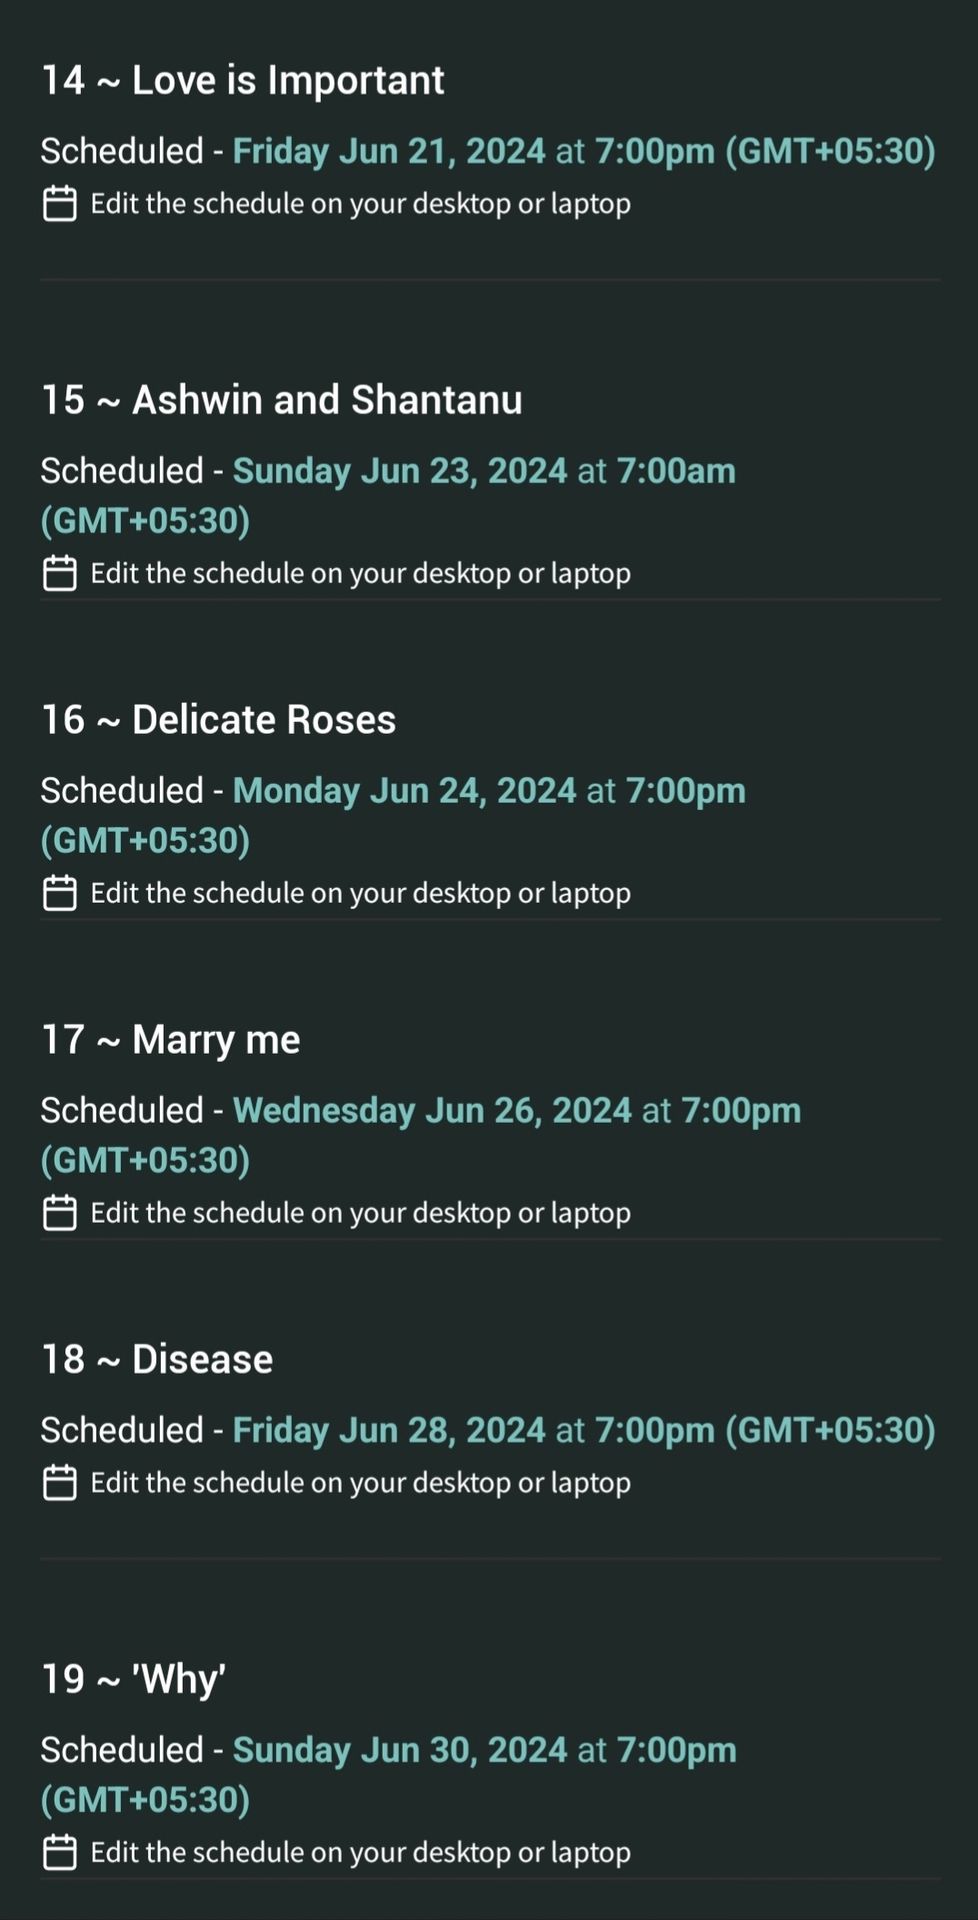Click calendar icon under Disease chapter
The width and height of the screenshot is (978, 1920).
tap(60, 1483)
